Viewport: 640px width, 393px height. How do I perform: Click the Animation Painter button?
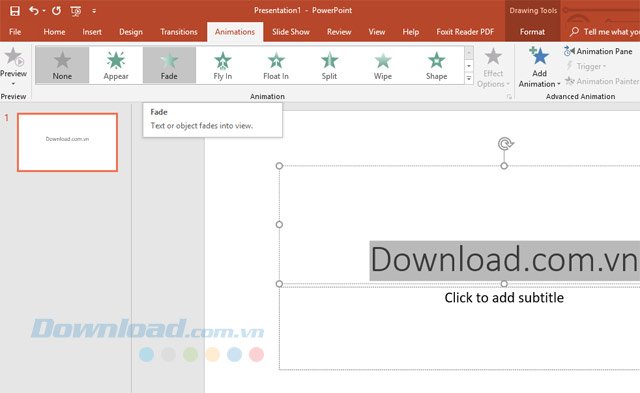[x=602, y=81]
